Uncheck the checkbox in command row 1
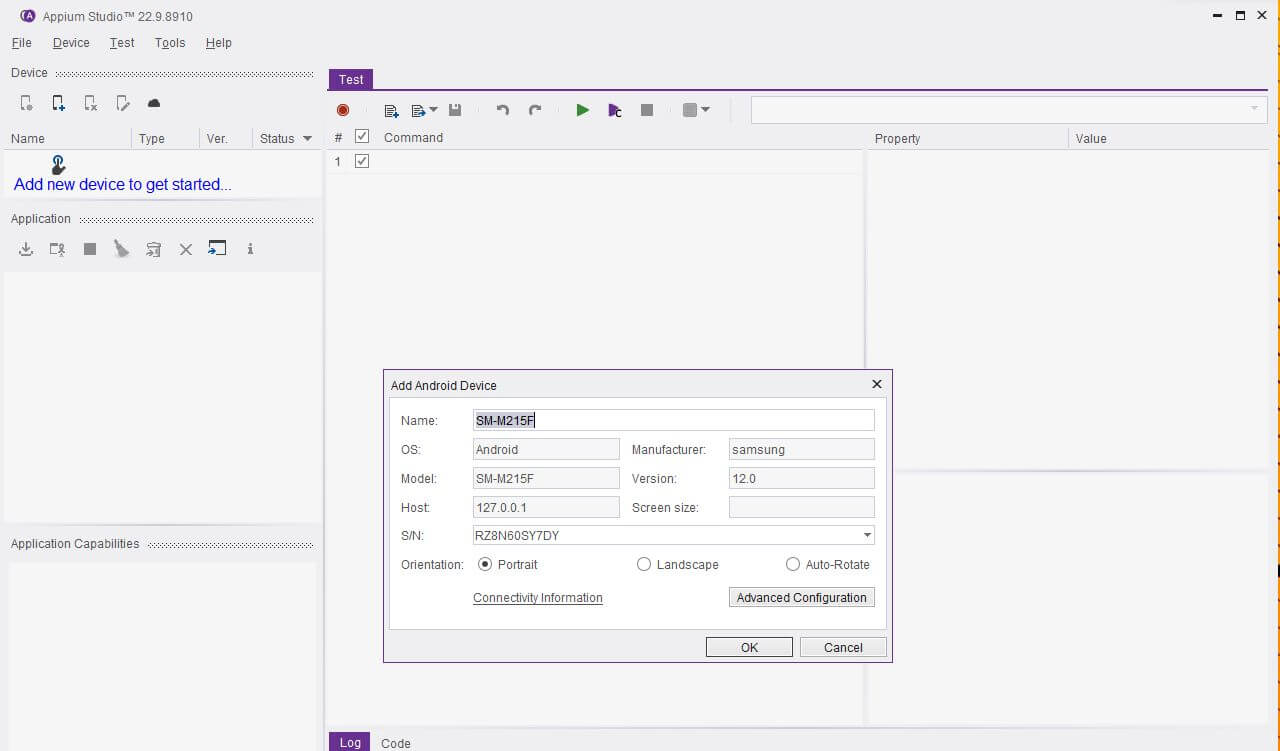Image resolution: width=1280 pixels, height=751 pixels. click(362, 161)
